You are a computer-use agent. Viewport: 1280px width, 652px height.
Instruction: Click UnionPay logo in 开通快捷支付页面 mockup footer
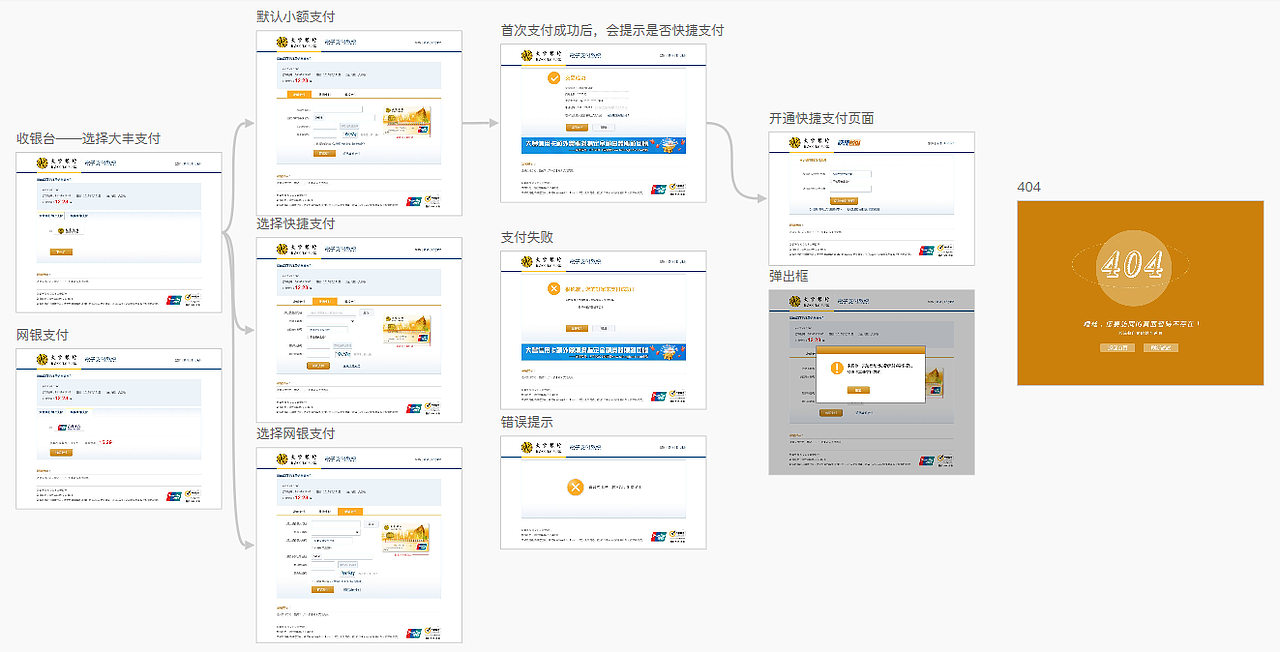point(927,250)
